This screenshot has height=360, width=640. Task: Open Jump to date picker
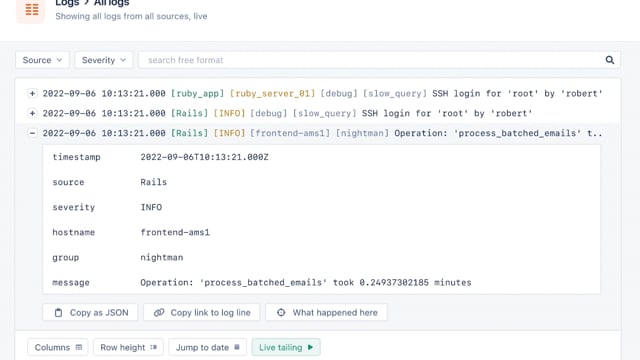(207, 347)
